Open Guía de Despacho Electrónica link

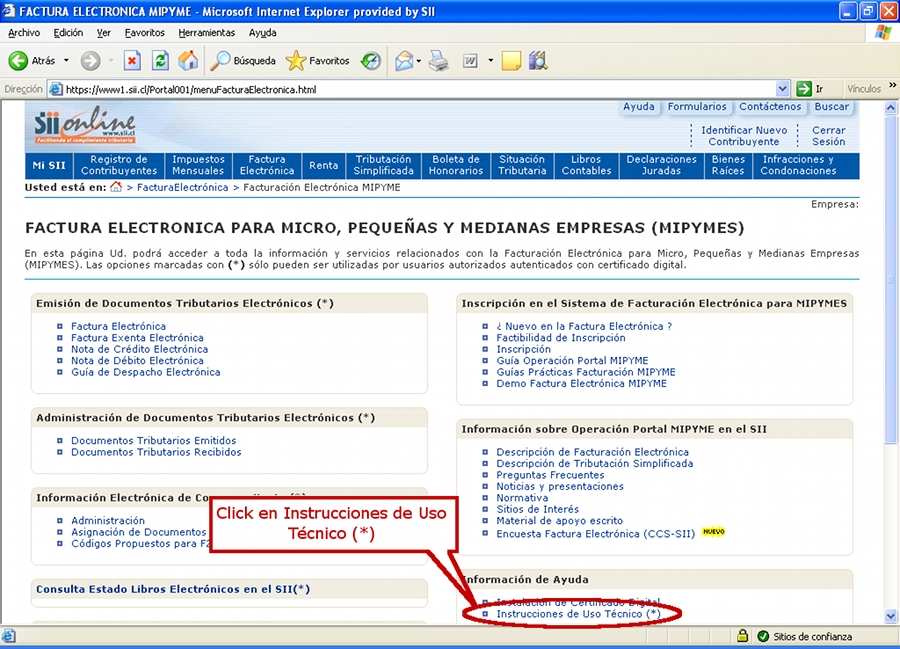tap(145, 372)
